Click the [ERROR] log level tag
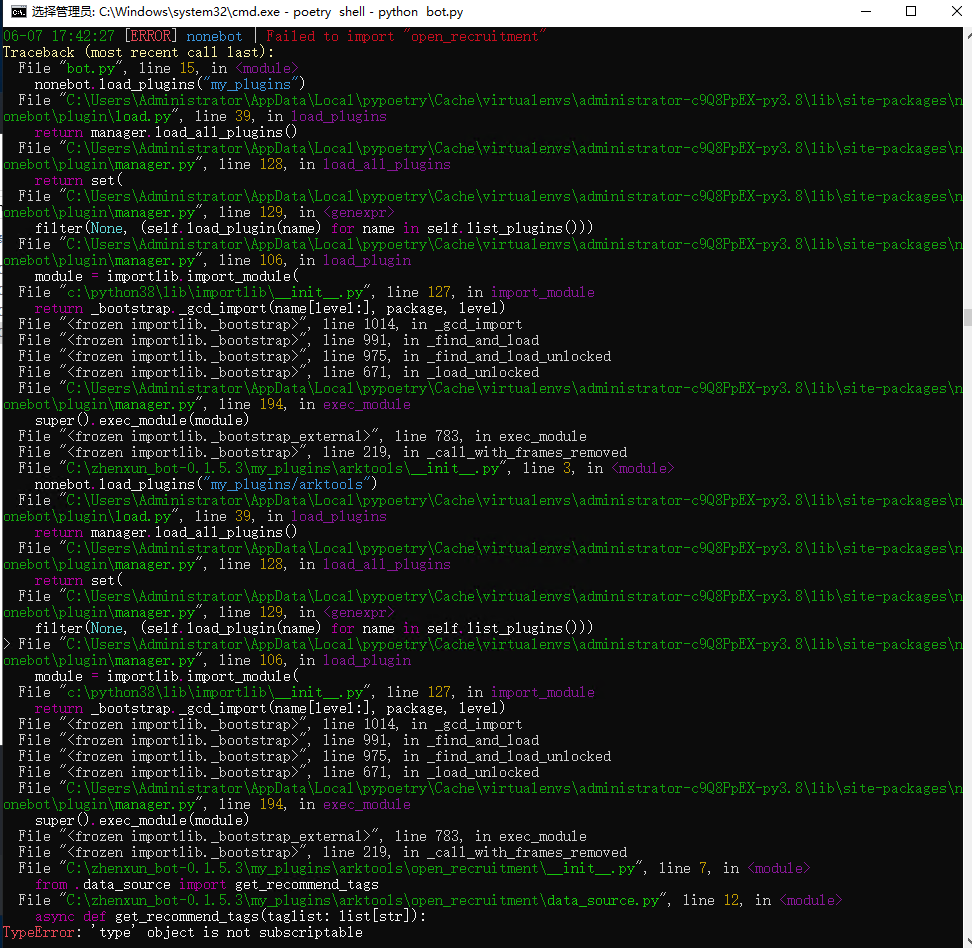 coord(151,37)
